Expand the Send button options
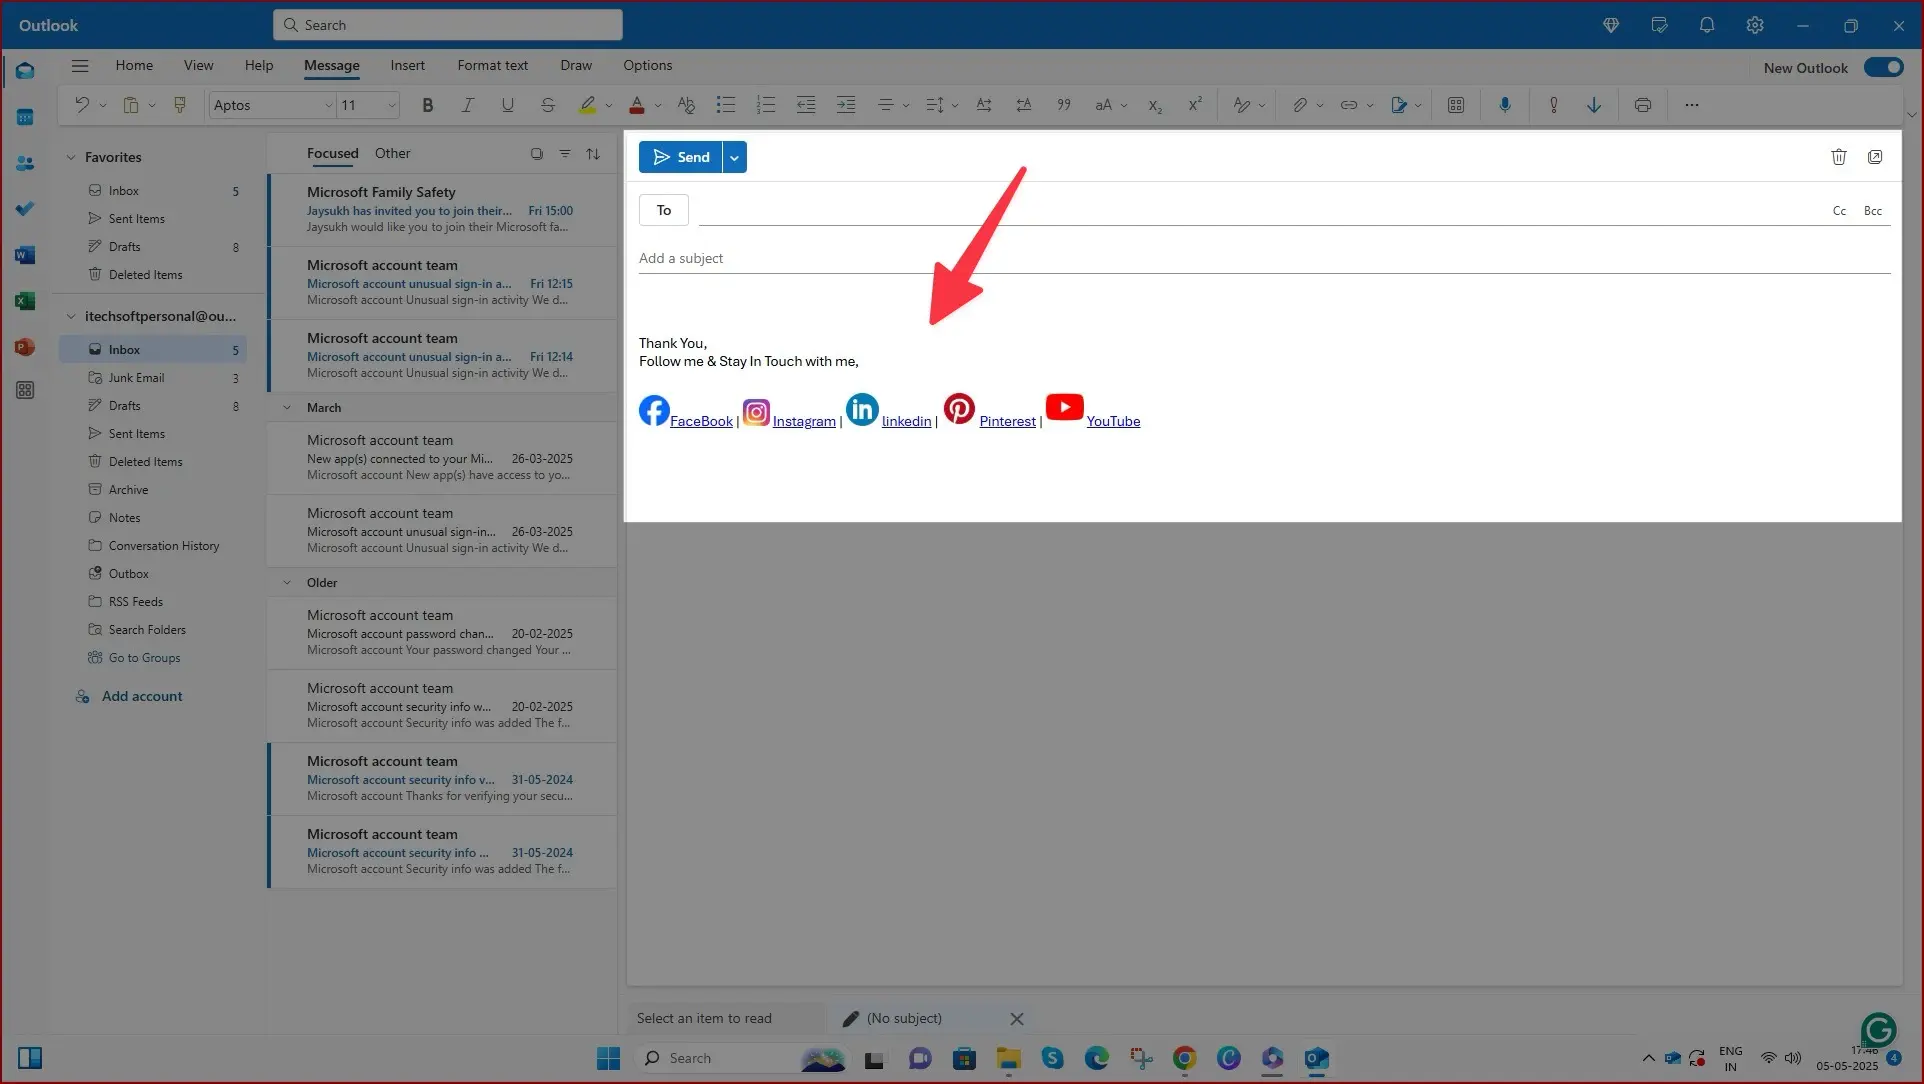 click(734, 157)
